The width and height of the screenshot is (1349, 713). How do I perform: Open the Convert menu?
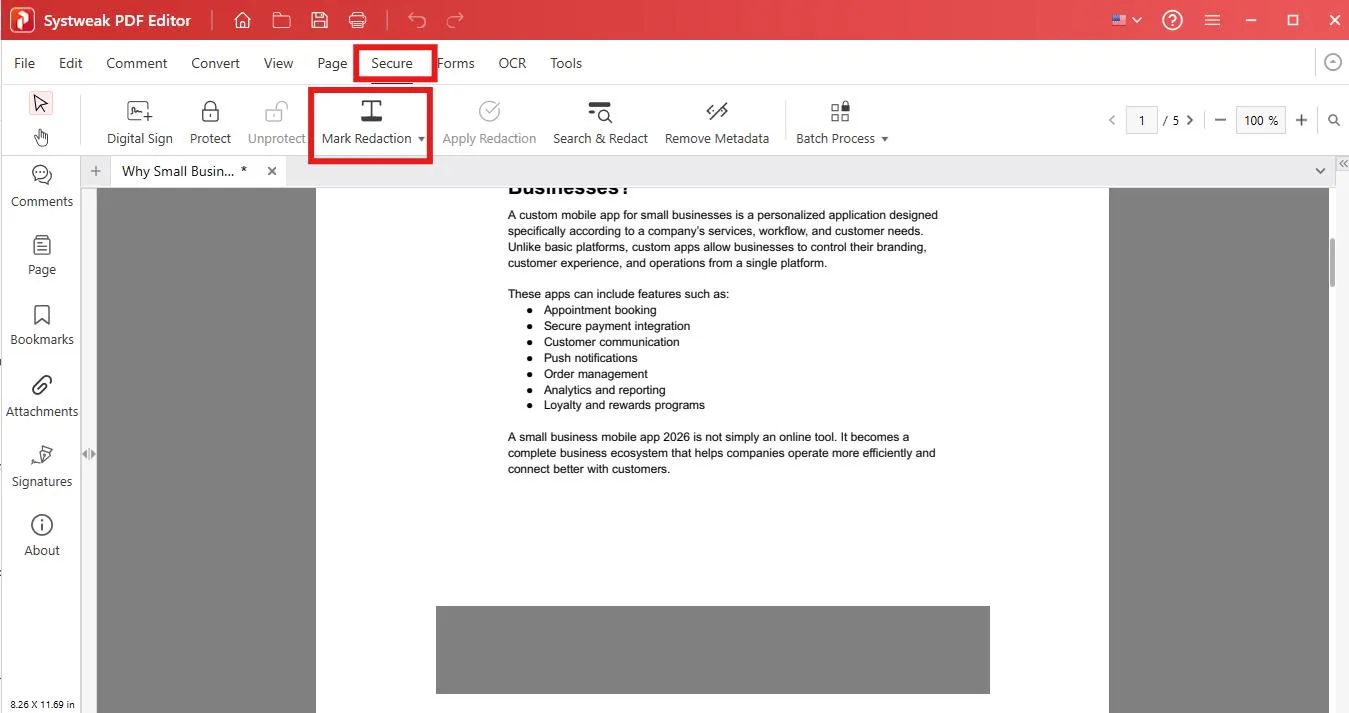(215, 63)
